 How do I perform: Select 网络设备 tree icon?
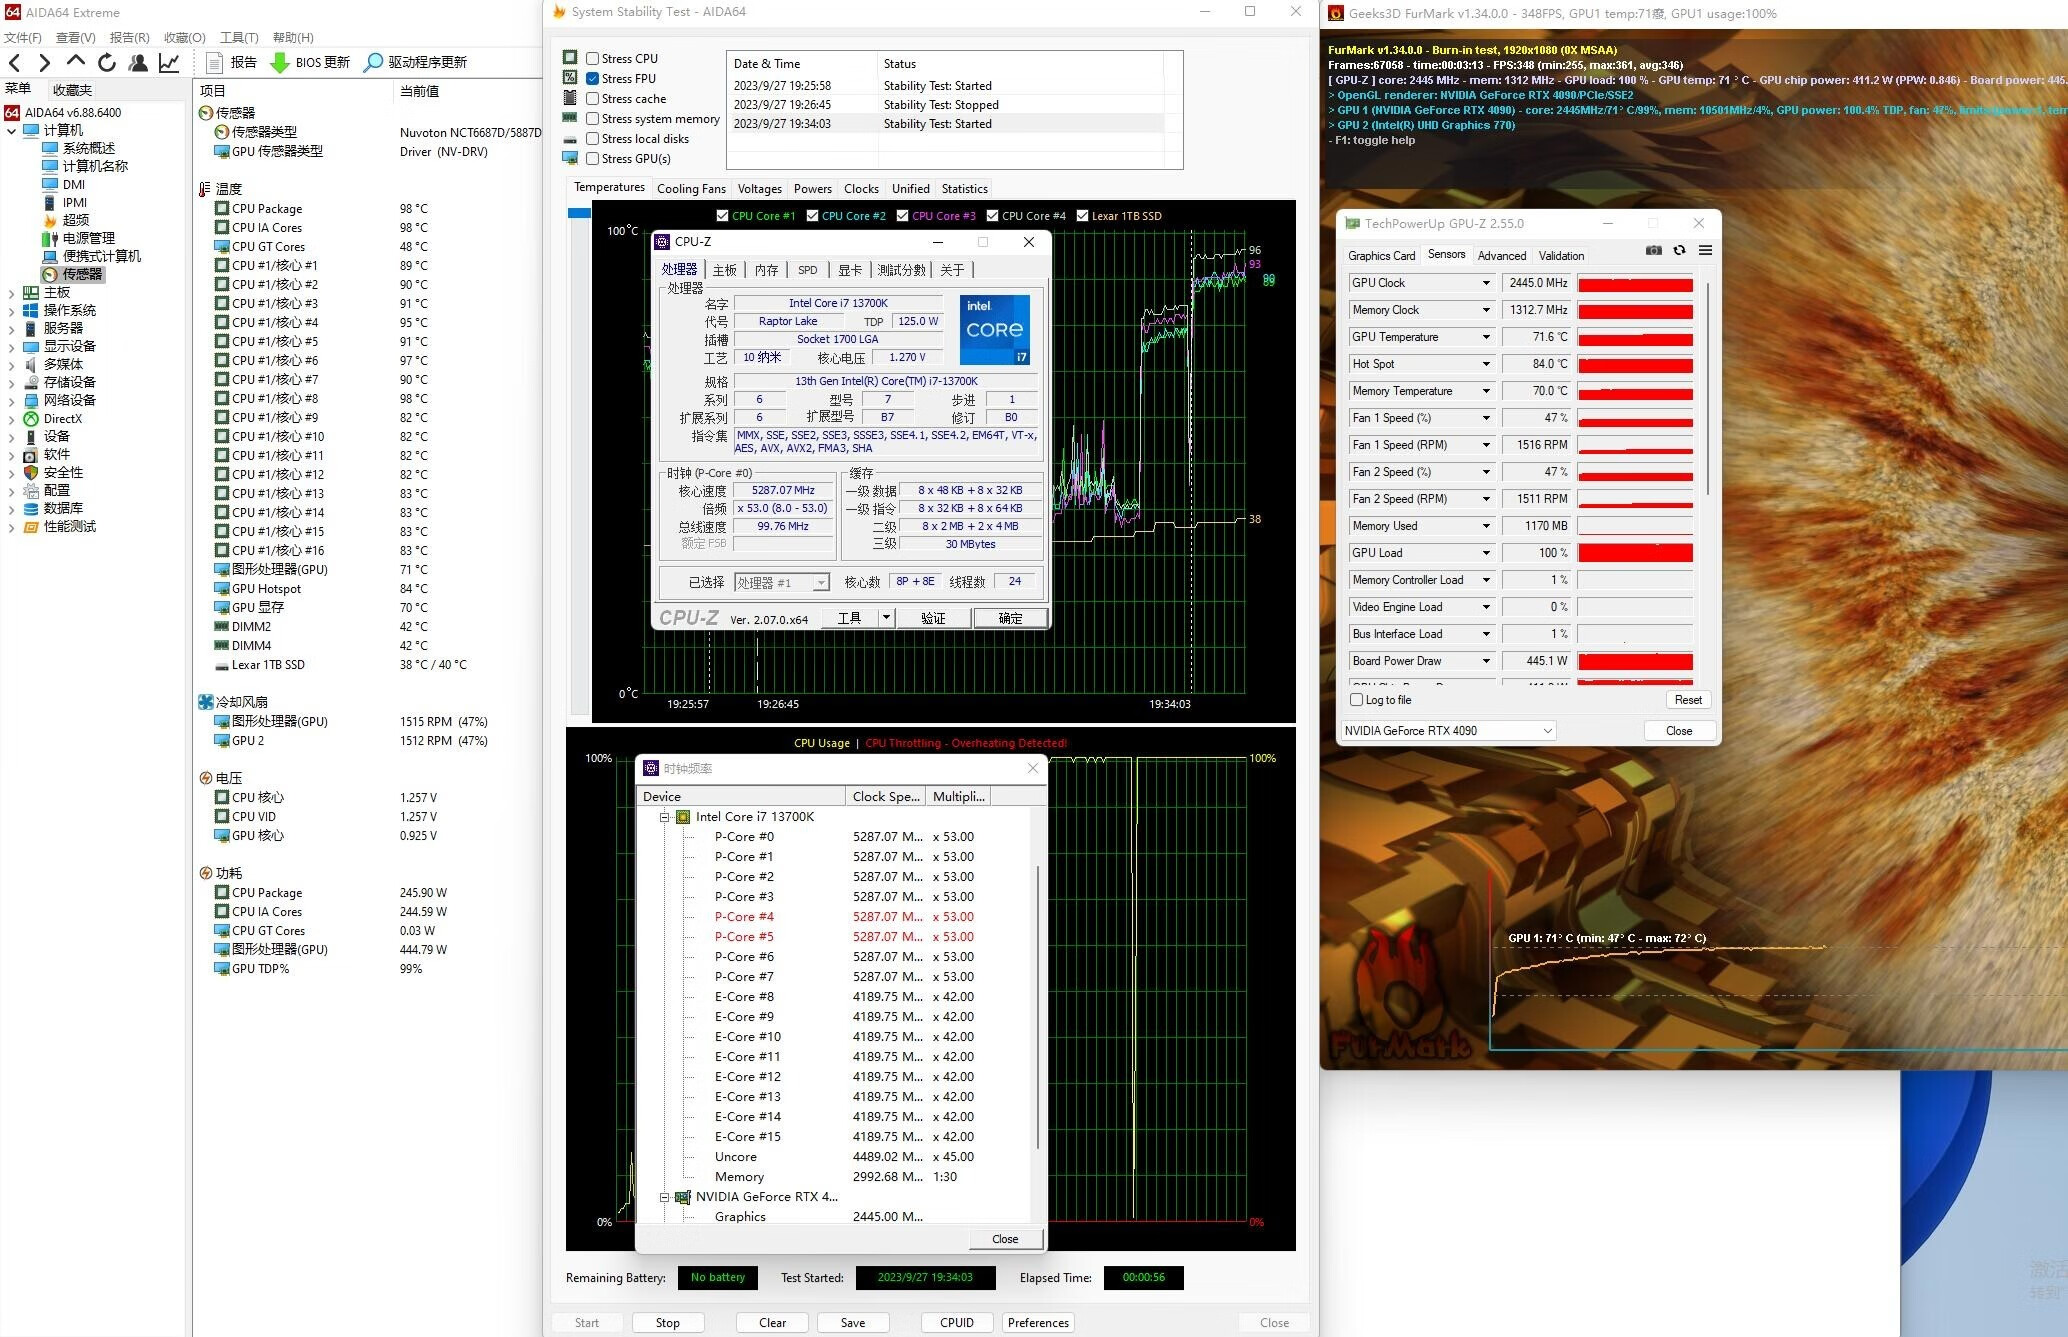31,400
